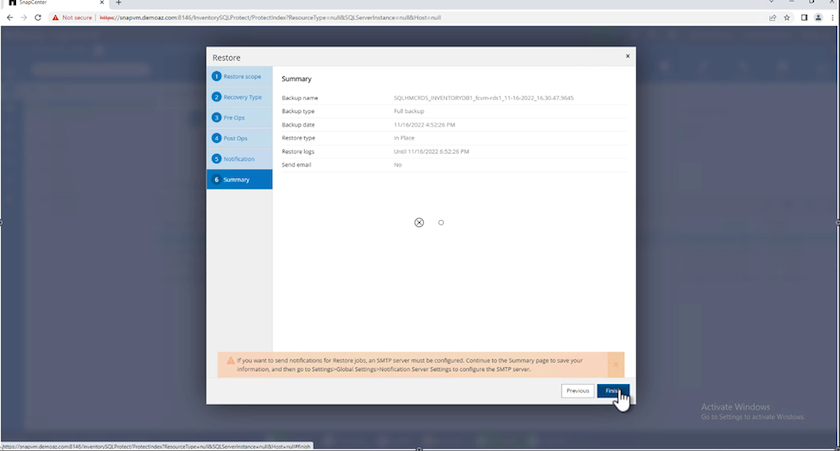
Task: Go forward in browser history
Action: [x=24, y=18]
